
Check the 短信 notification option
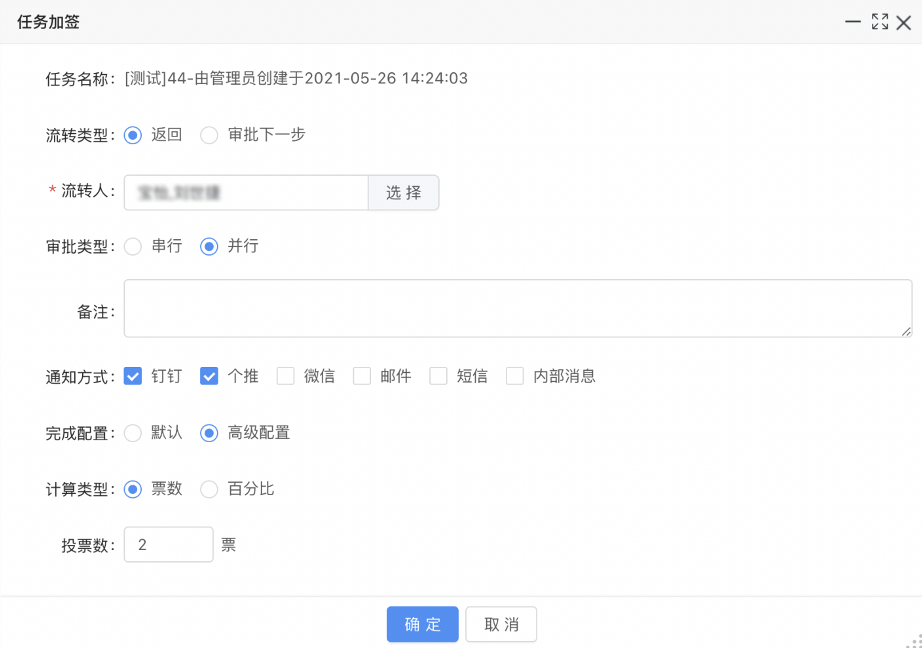439,376
